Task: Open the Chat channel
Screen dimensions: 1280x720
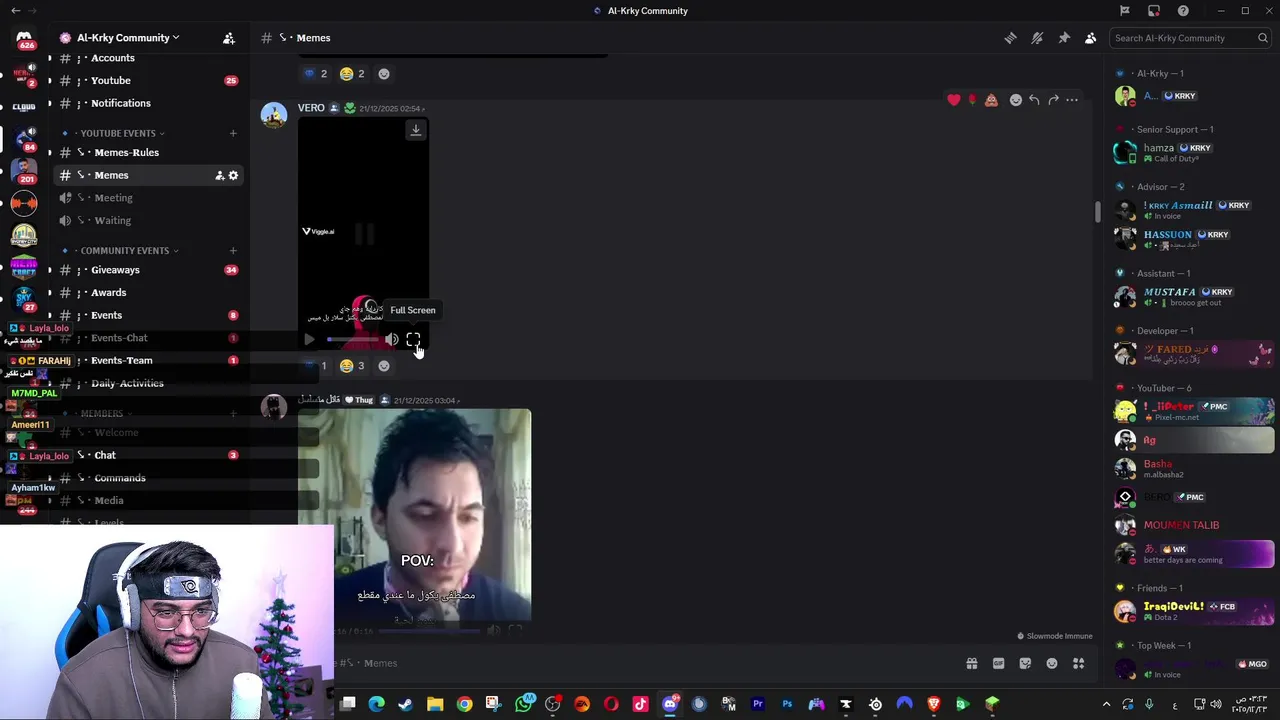Action: pos(147,455)
